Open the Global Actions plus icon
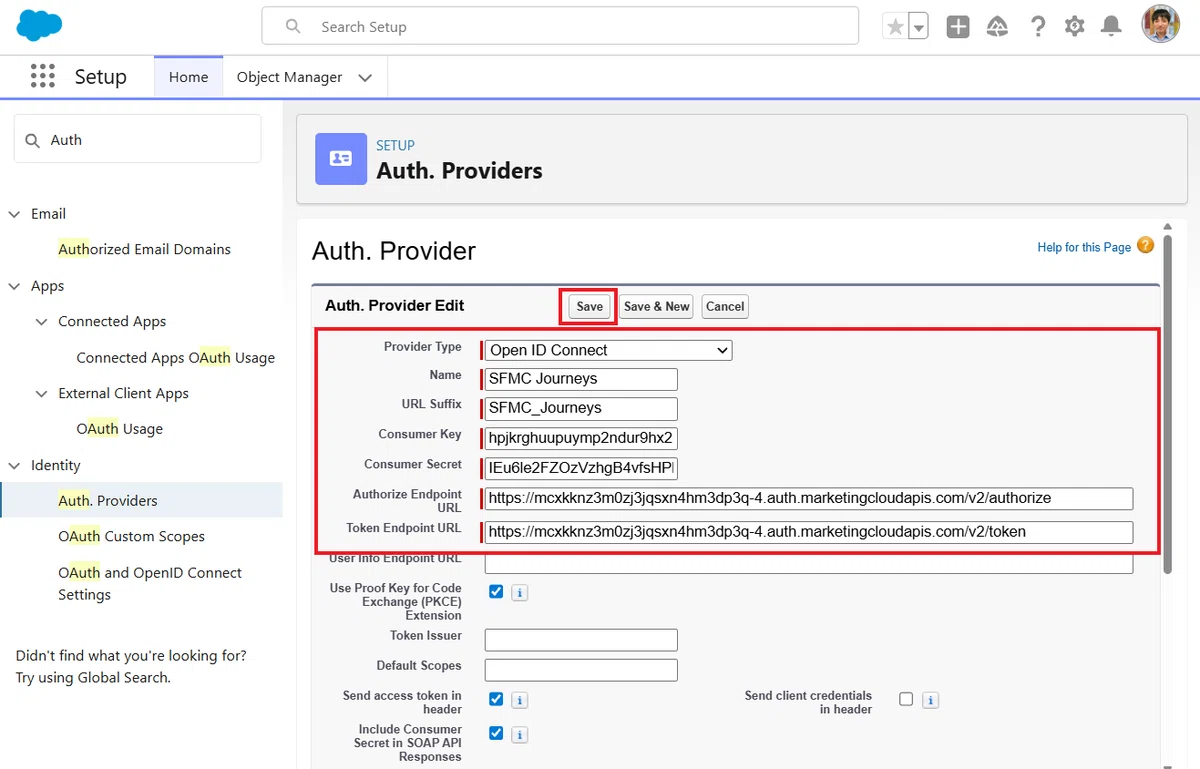The width and height of the screenshot is (1200, 769). pos(958,27)
